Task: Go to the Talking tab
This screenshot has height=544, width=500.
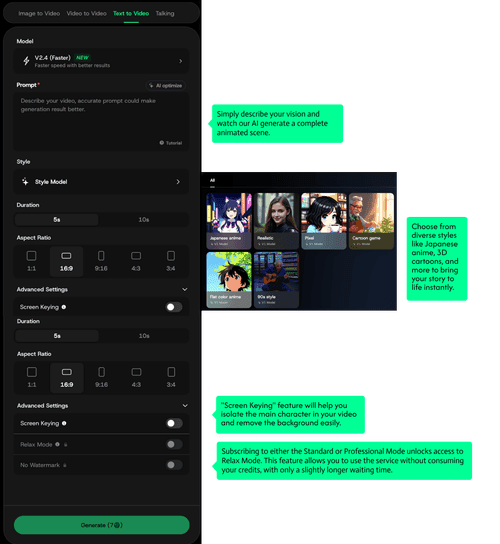Action: (x=165, y=14)
